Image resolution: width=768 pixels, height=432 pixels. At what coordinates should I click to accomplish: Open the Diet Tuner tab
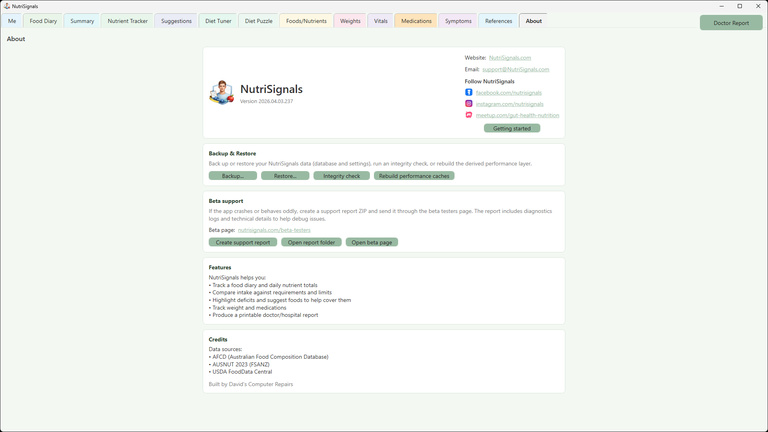[x=218, y=21]
